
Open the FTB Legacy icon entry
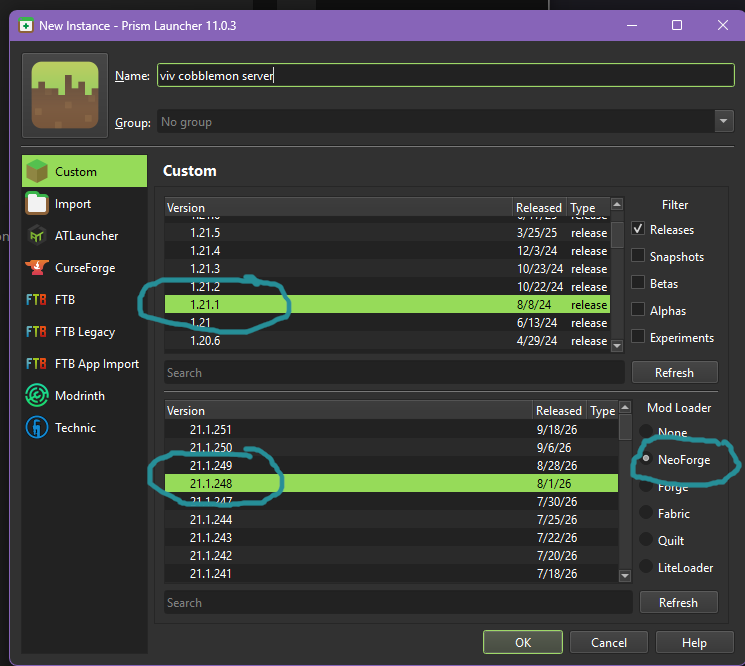[36, 332]
